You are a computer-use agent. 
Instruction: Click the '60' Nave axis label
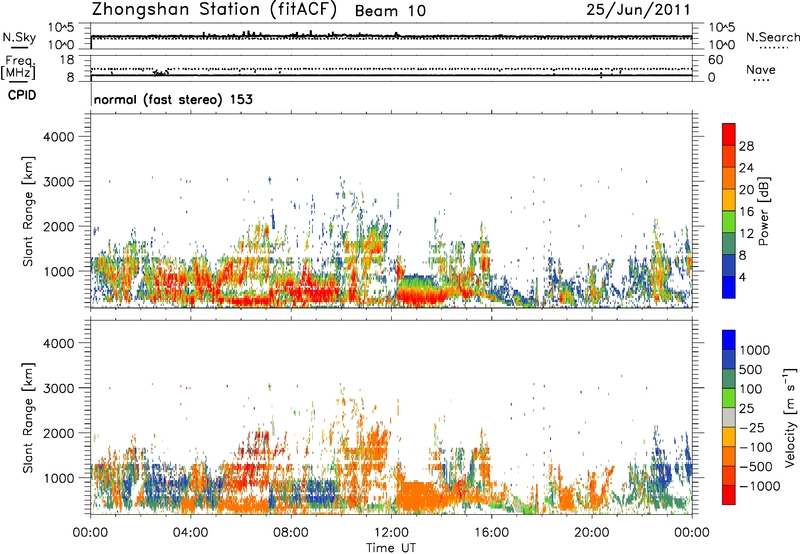[716, 60]
